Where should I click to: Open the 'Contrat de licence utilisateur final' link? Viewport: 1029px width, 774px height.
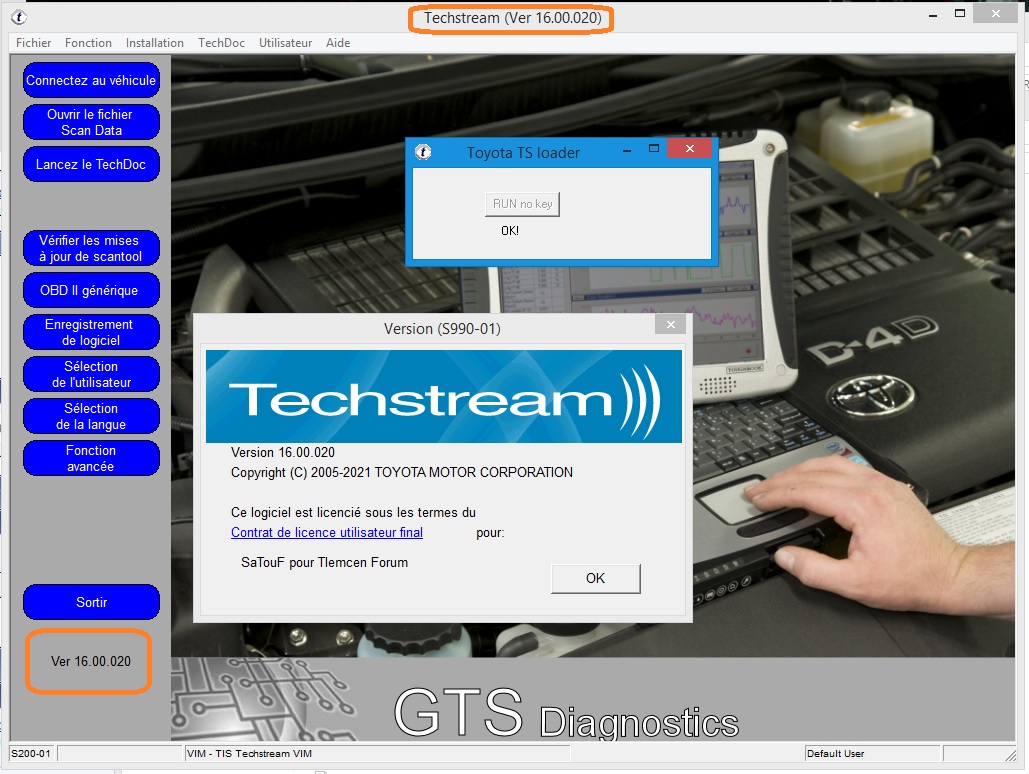click(x=326, y=532)
